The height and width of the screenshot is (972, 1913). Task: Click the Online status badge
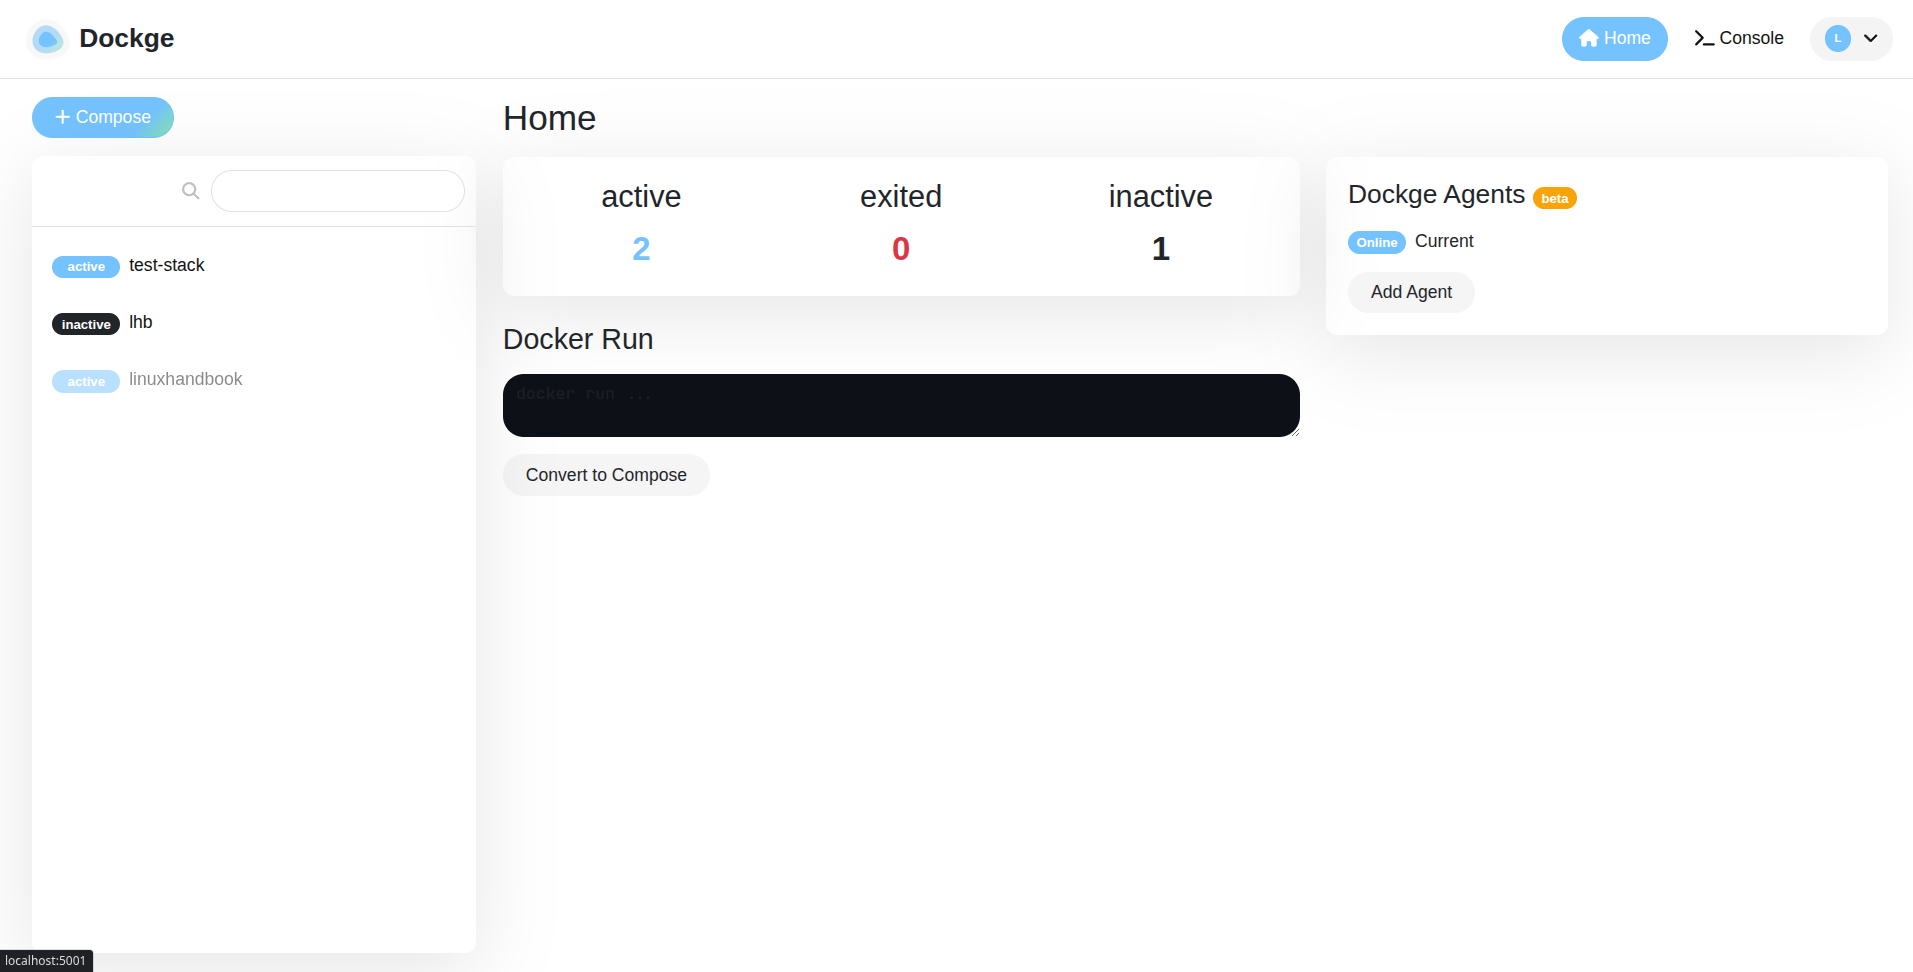tap(1375, 242)
